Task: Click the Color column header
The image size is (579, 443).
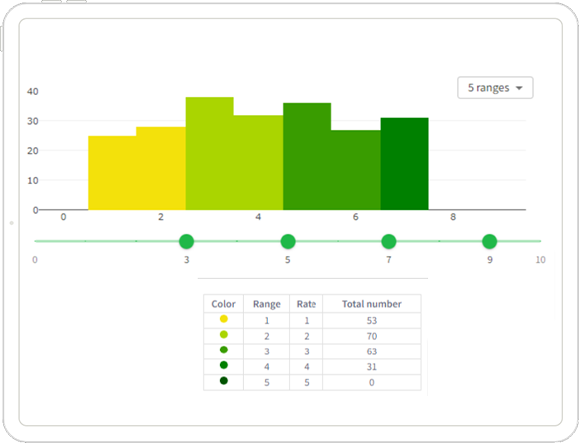Action: pyautogui.click(x=223, y=304)
